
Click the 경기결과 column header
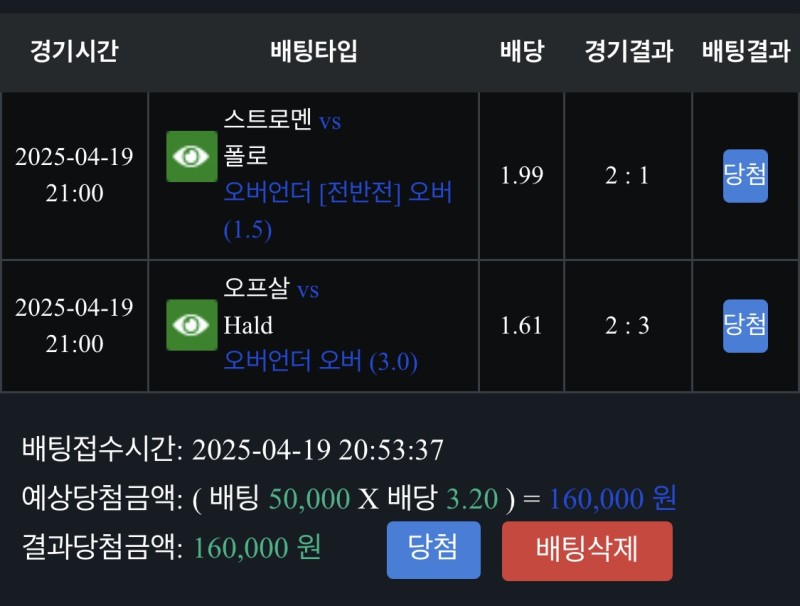pyautogui.click(x=628, y=52)
